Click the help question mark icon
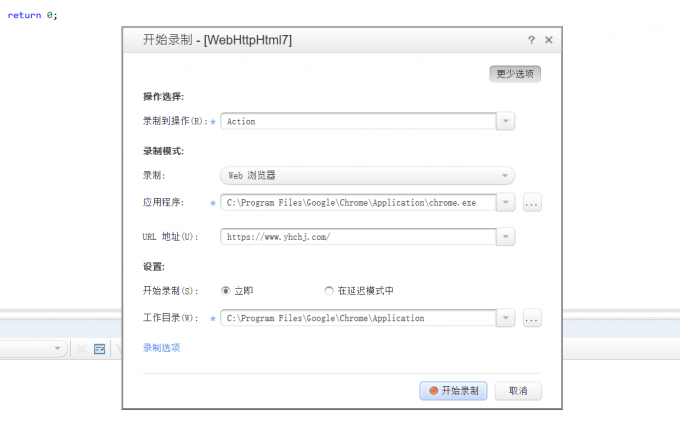The width and height of the screenshot is (680, 423). tap(531, 40)
